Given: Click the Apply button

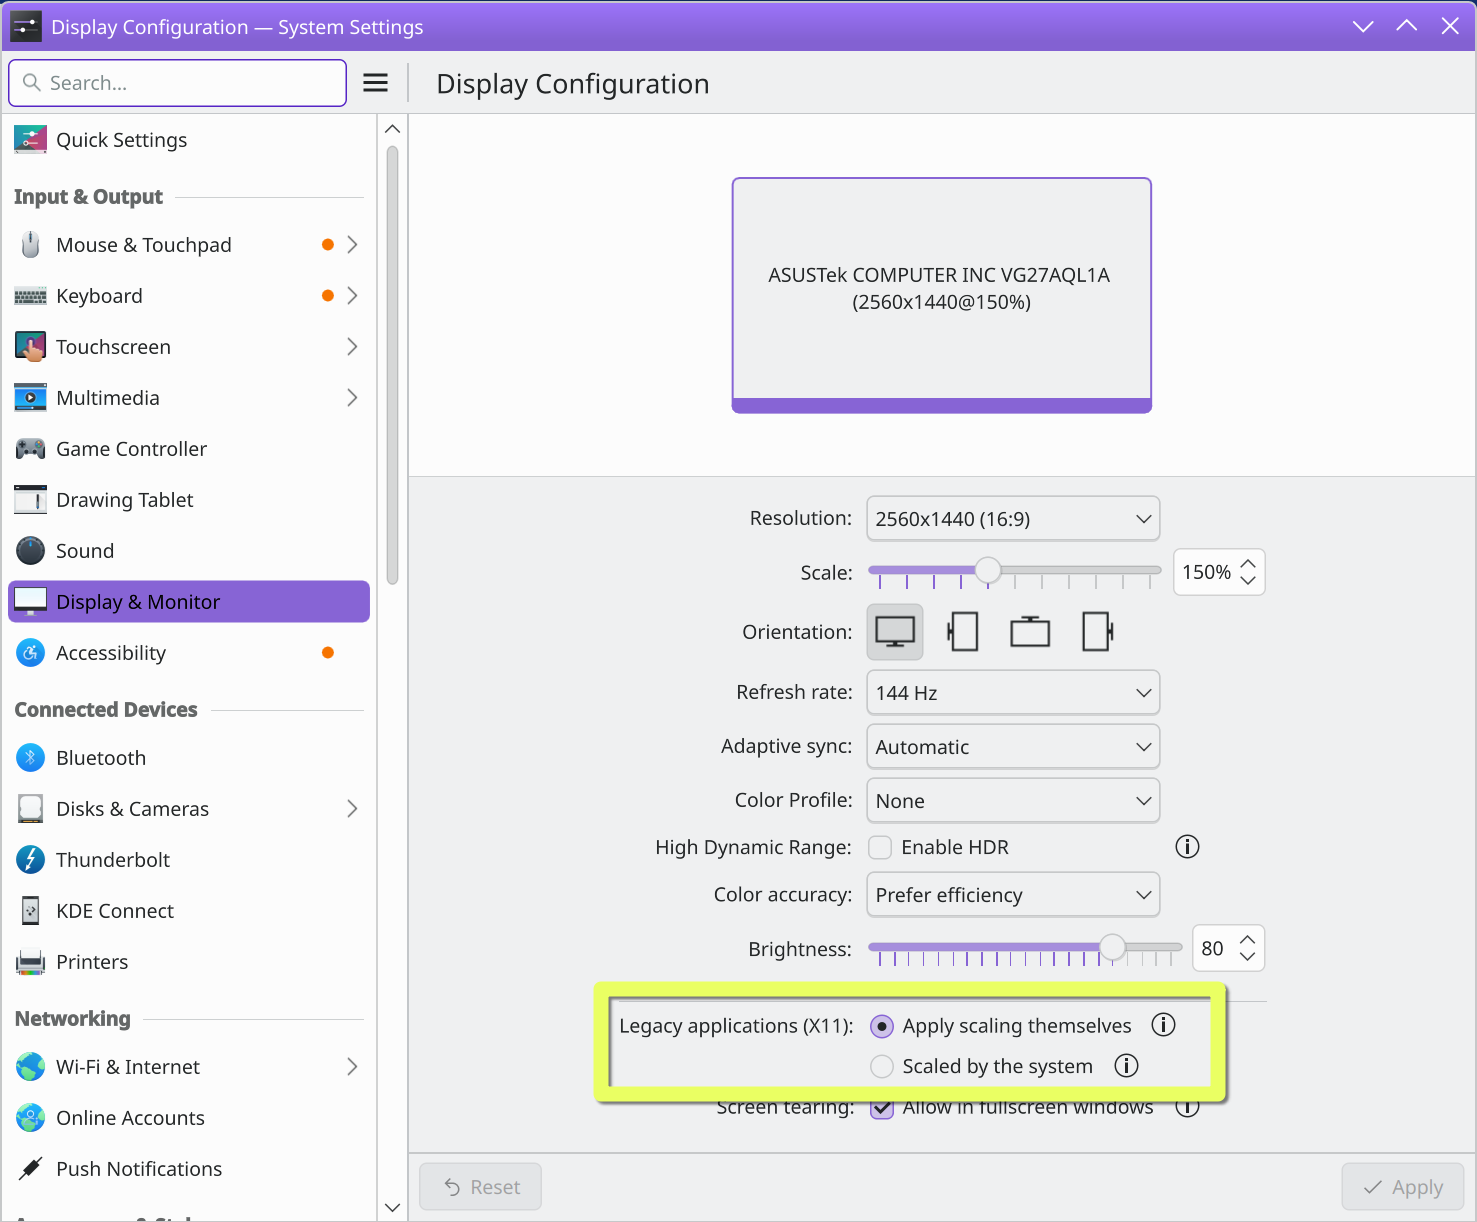Looking at the screenshot, I should tap(1403, 1187).
